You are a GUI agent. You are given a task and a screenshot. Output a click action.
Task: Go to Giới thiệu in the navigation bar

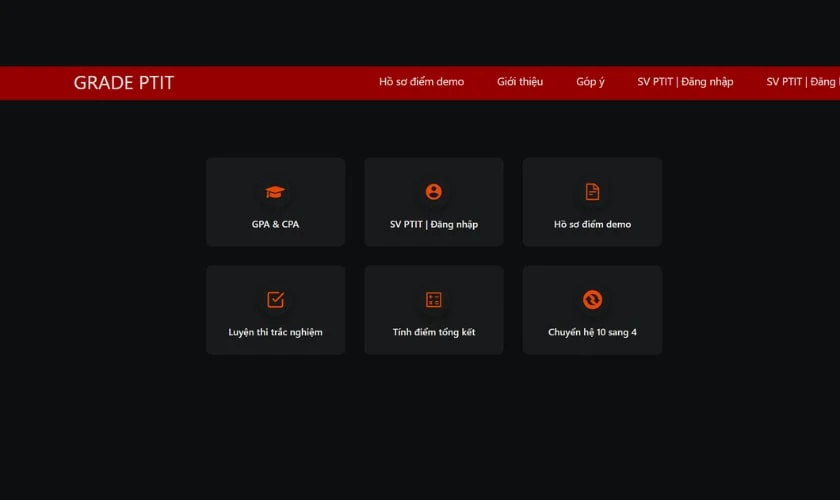click(520, 81)
